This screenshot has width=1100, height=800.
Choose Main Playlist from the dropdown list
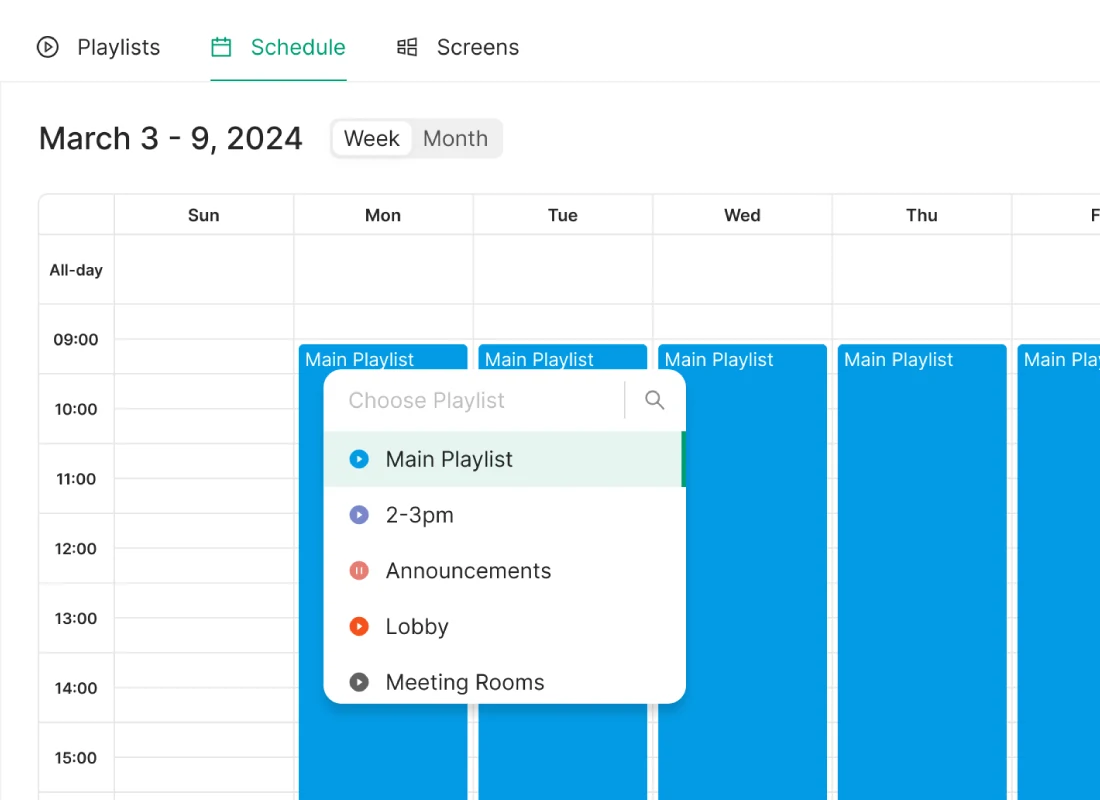pyautogui.click(x=504, y=459)
